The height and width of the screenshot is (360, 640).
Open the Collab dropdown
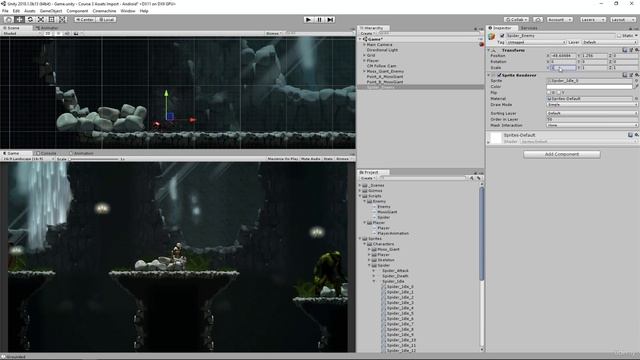[x=516, y=20]
